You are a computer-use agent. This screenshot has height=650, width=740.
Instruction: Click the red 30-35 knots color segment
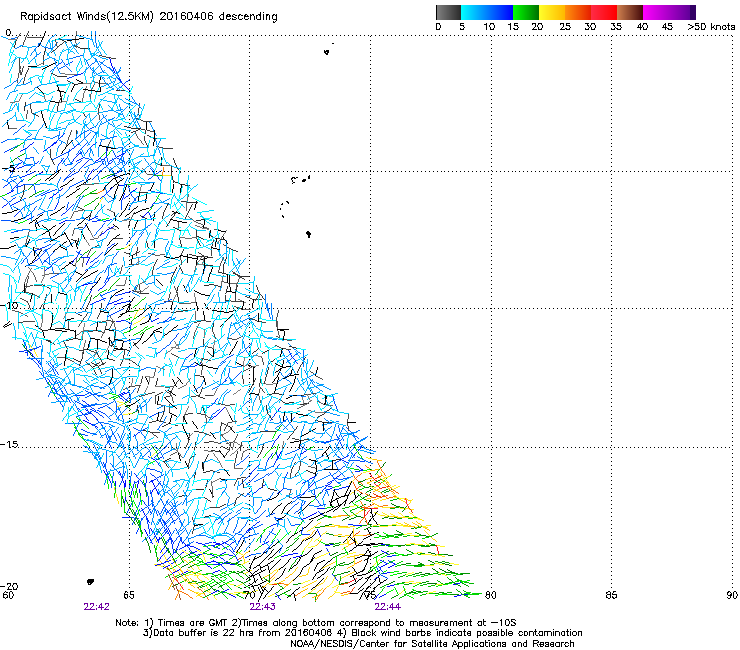[604, 12]
